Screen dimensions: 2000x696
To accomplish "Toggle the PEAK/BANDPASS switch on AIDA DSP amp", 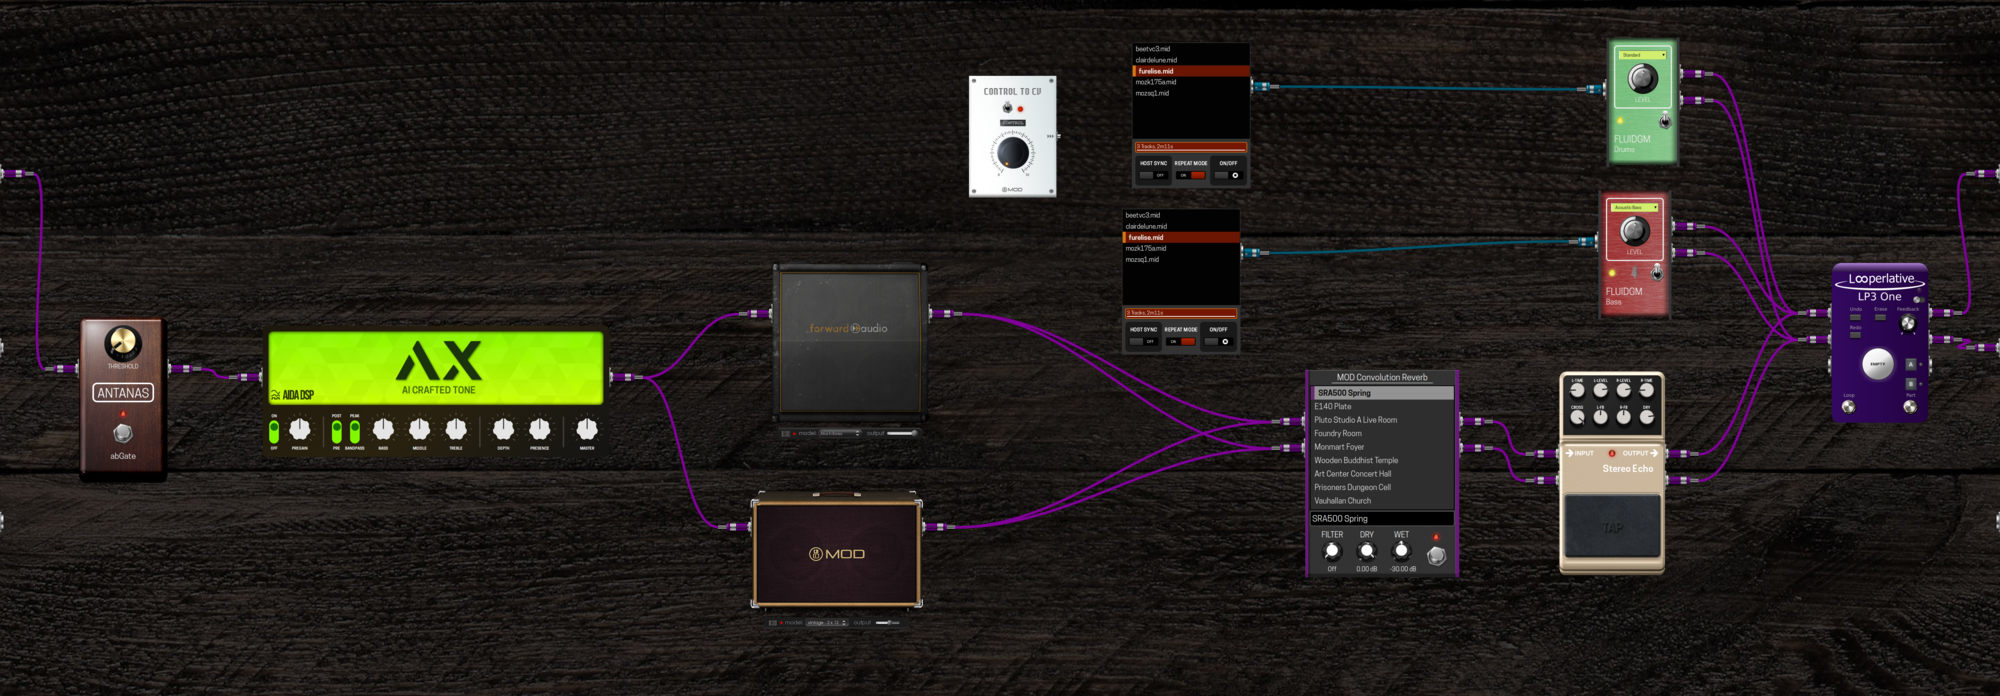I will pyautogui.click(x=355, y=431).
